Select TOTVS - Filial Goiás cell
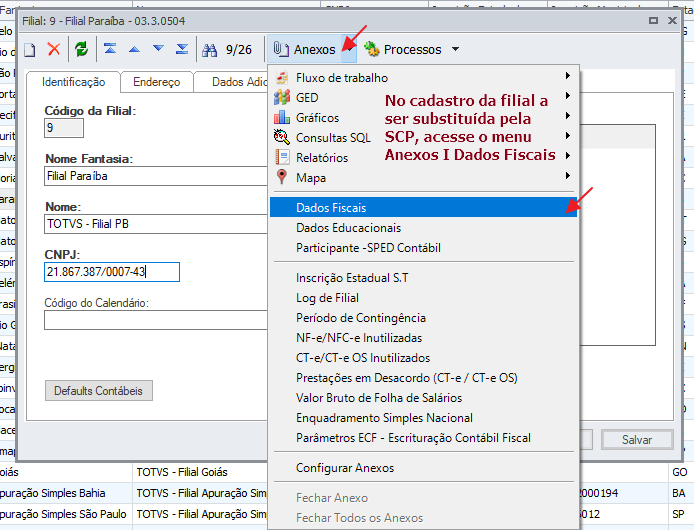 [x=200, y=472]
